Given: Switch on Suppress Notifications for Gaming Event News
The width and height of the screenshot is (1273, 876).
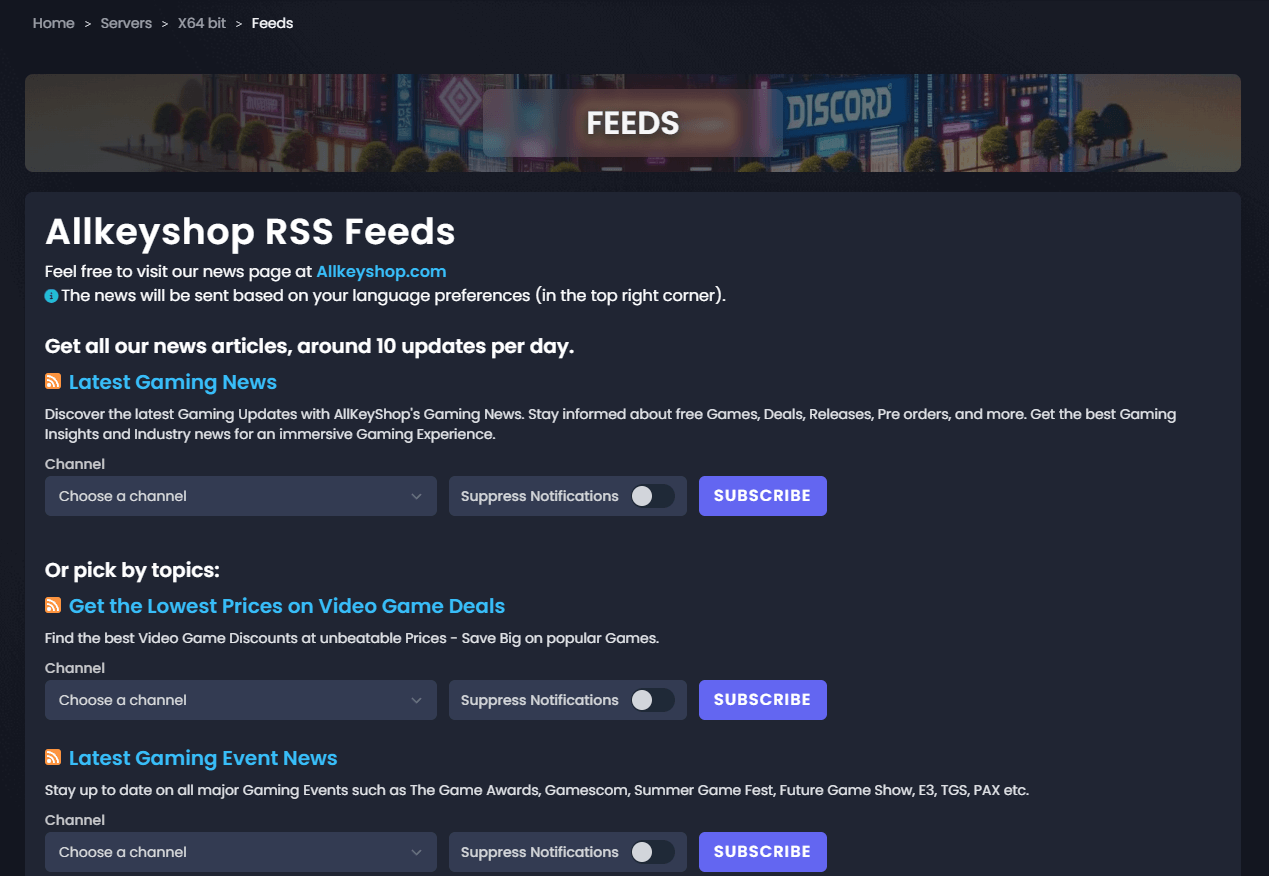Looking at the screenshot, I should point(652,852).
